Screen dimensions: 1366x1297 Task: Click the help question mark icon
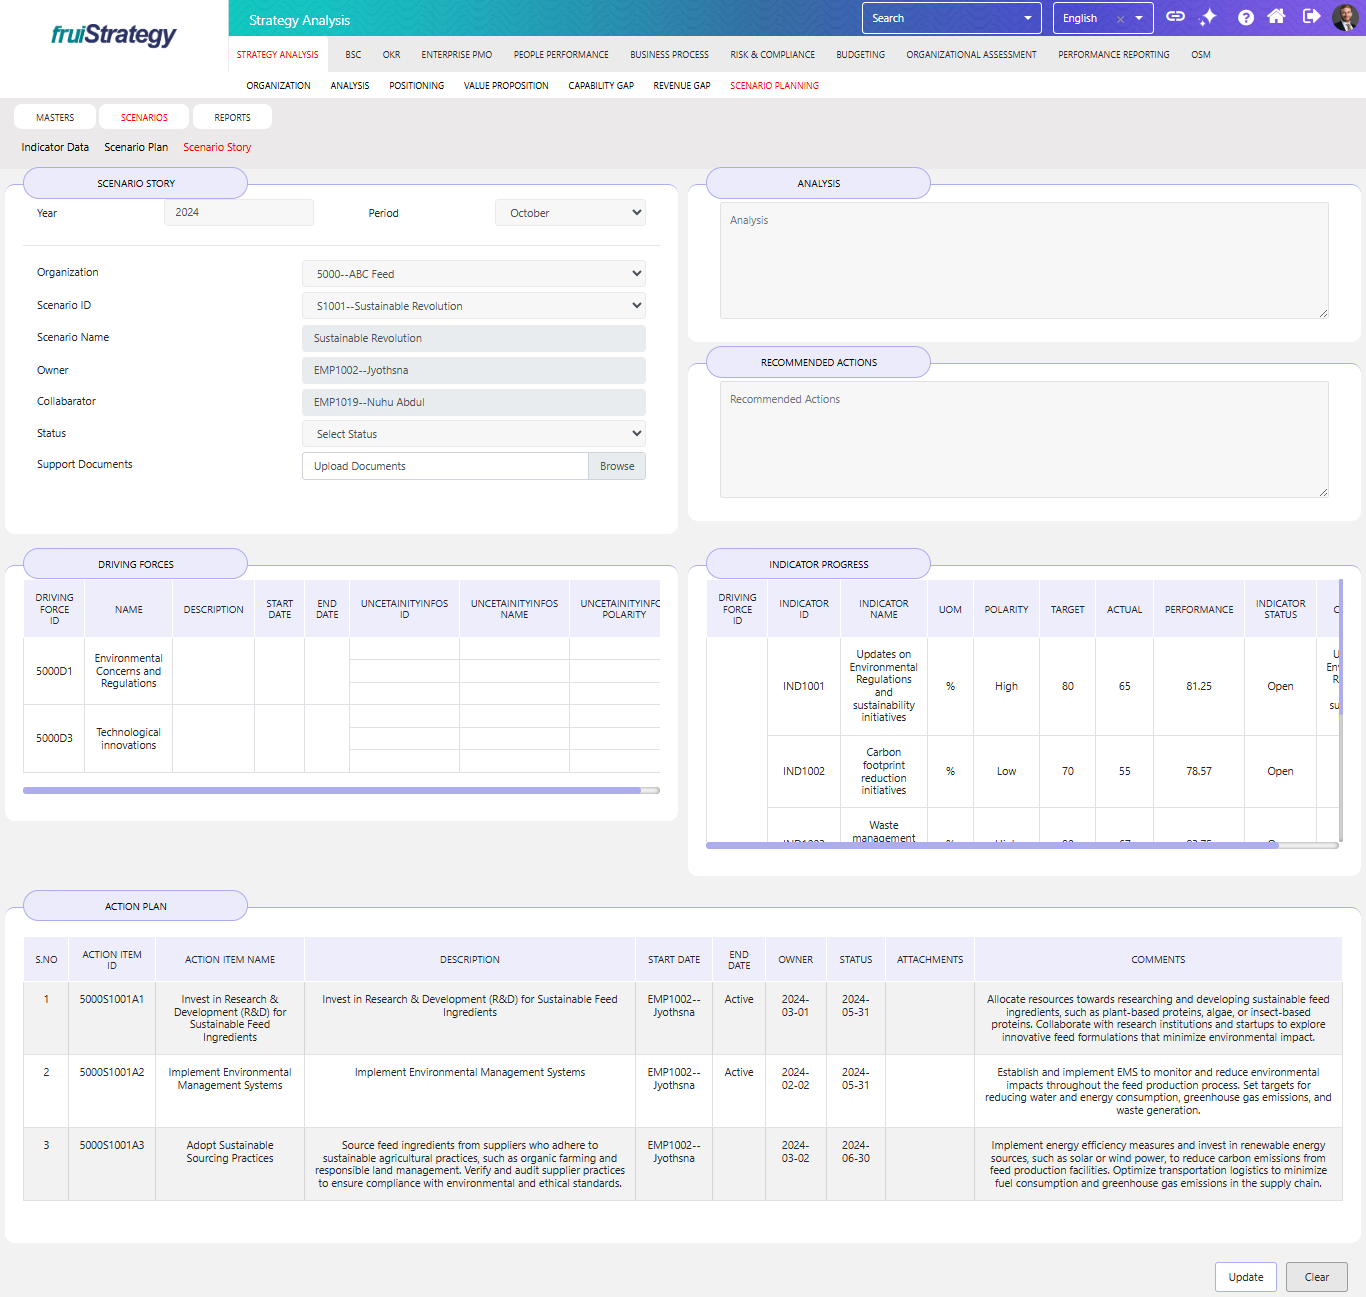(1245, 17)
